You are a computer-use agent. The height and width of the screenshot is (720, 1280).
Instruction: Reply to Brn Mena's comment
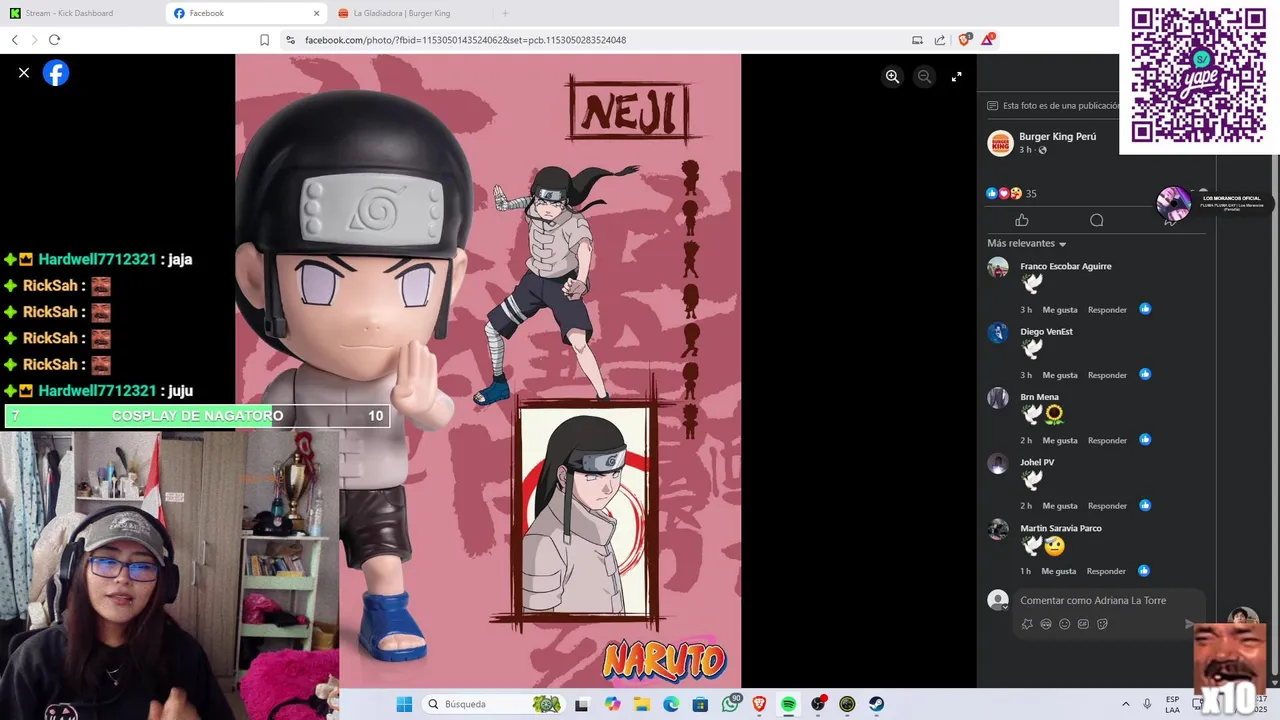coord(1107,441)
